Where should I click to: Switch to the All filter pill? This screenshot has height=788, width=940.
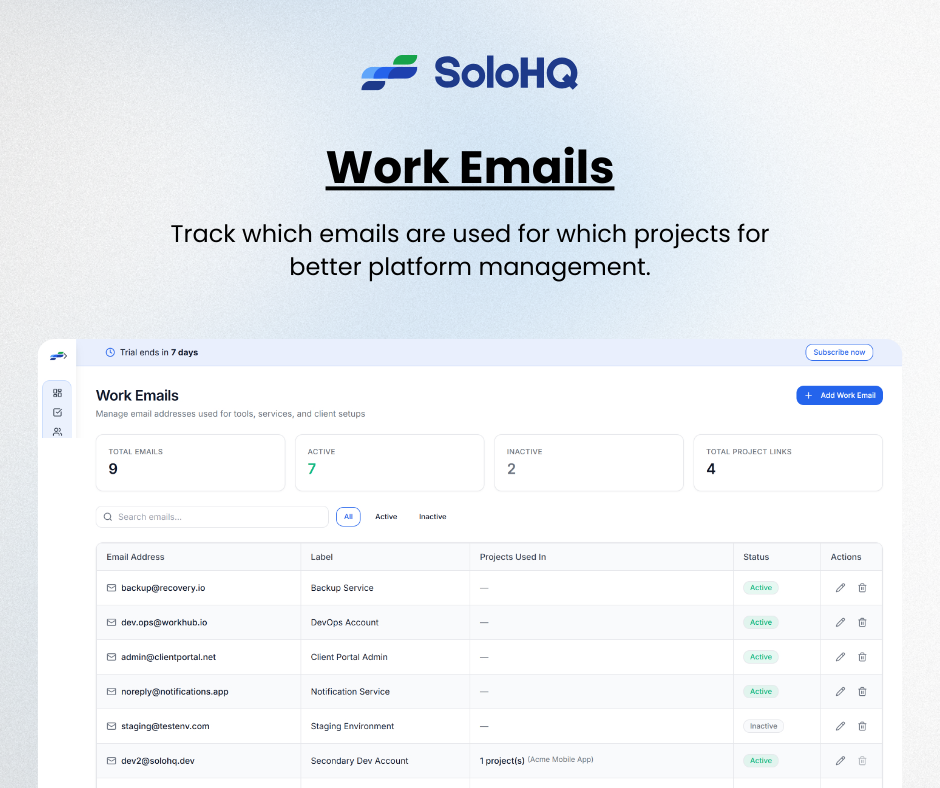tap(348, 516)
